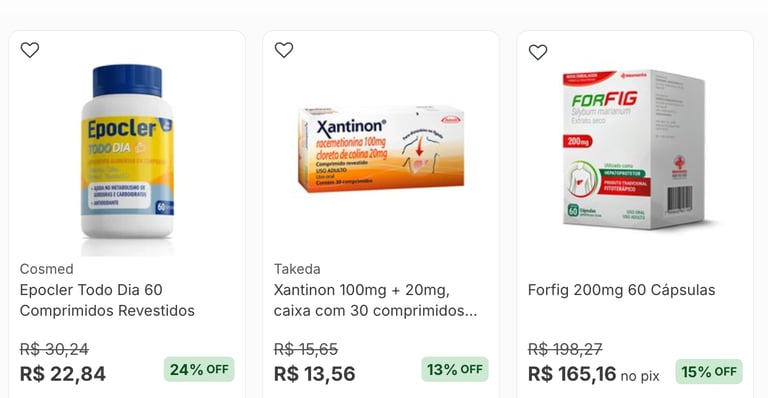Favorite the Xantinon product with heart icon
The height and width of the screenshot is (398, 768).
point(284,50)
